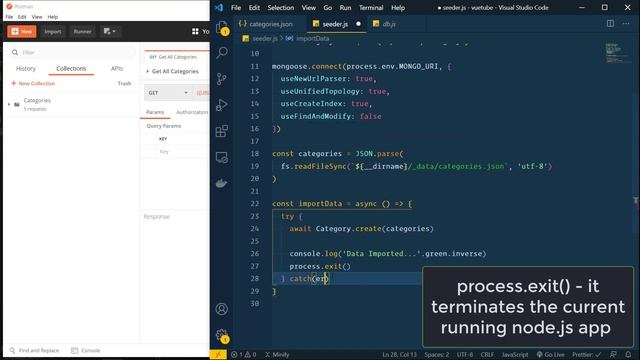Click the Key field in Query Params
This screenshot has width=640, height=360.
click(x=164, y=151)
